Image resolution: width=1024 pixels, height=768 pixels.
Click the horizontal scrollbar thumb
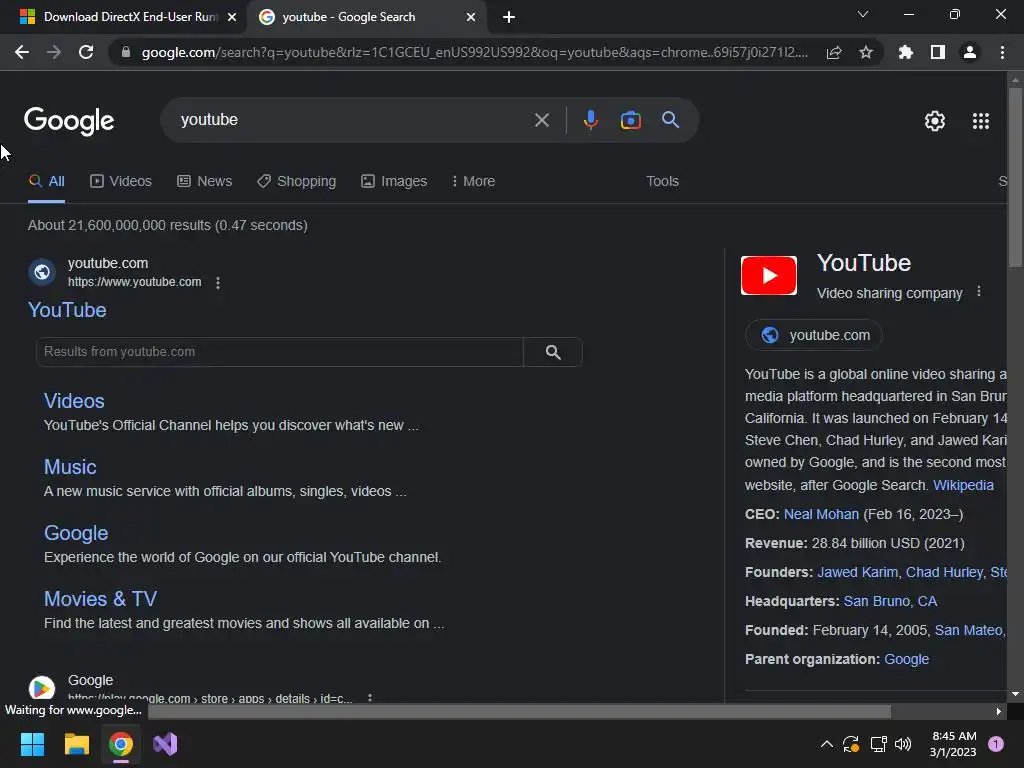pyautogui.click(x=519, y=711)
